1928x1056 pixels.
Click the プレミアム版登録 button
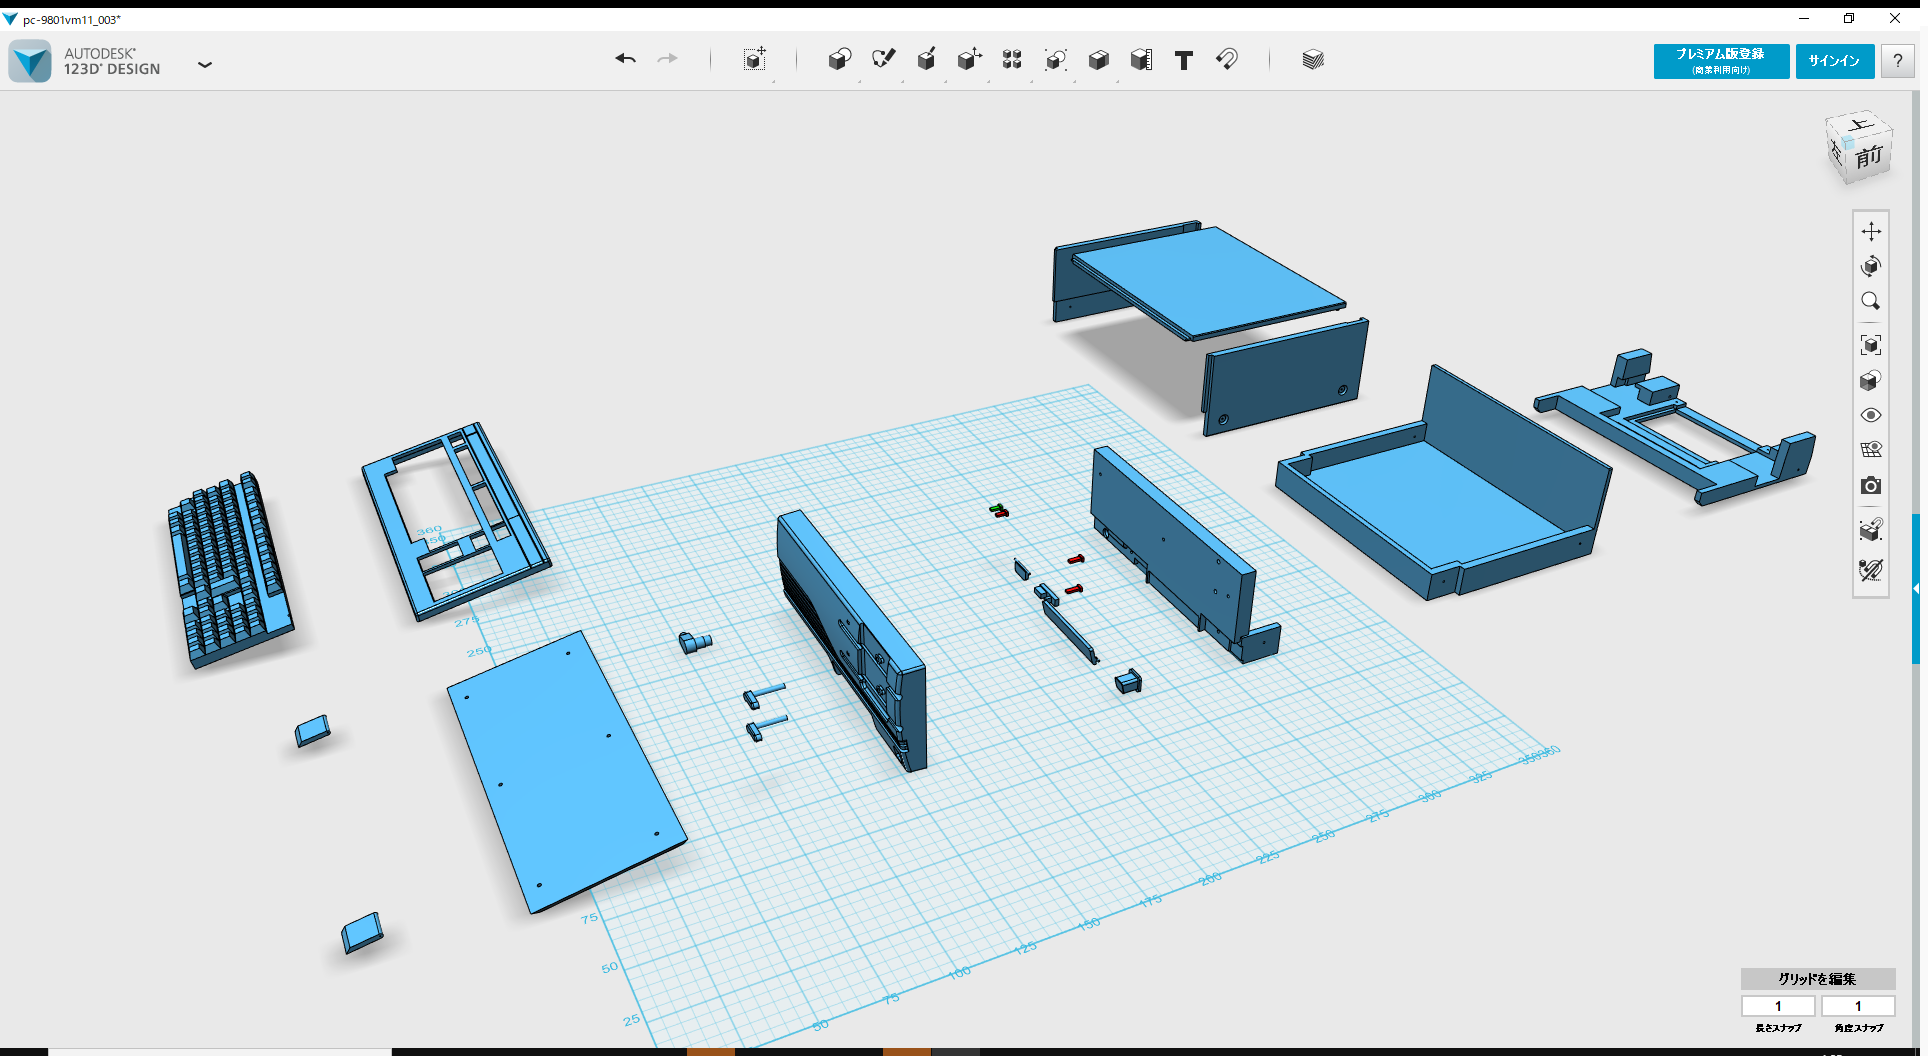tap(1720, 61)
